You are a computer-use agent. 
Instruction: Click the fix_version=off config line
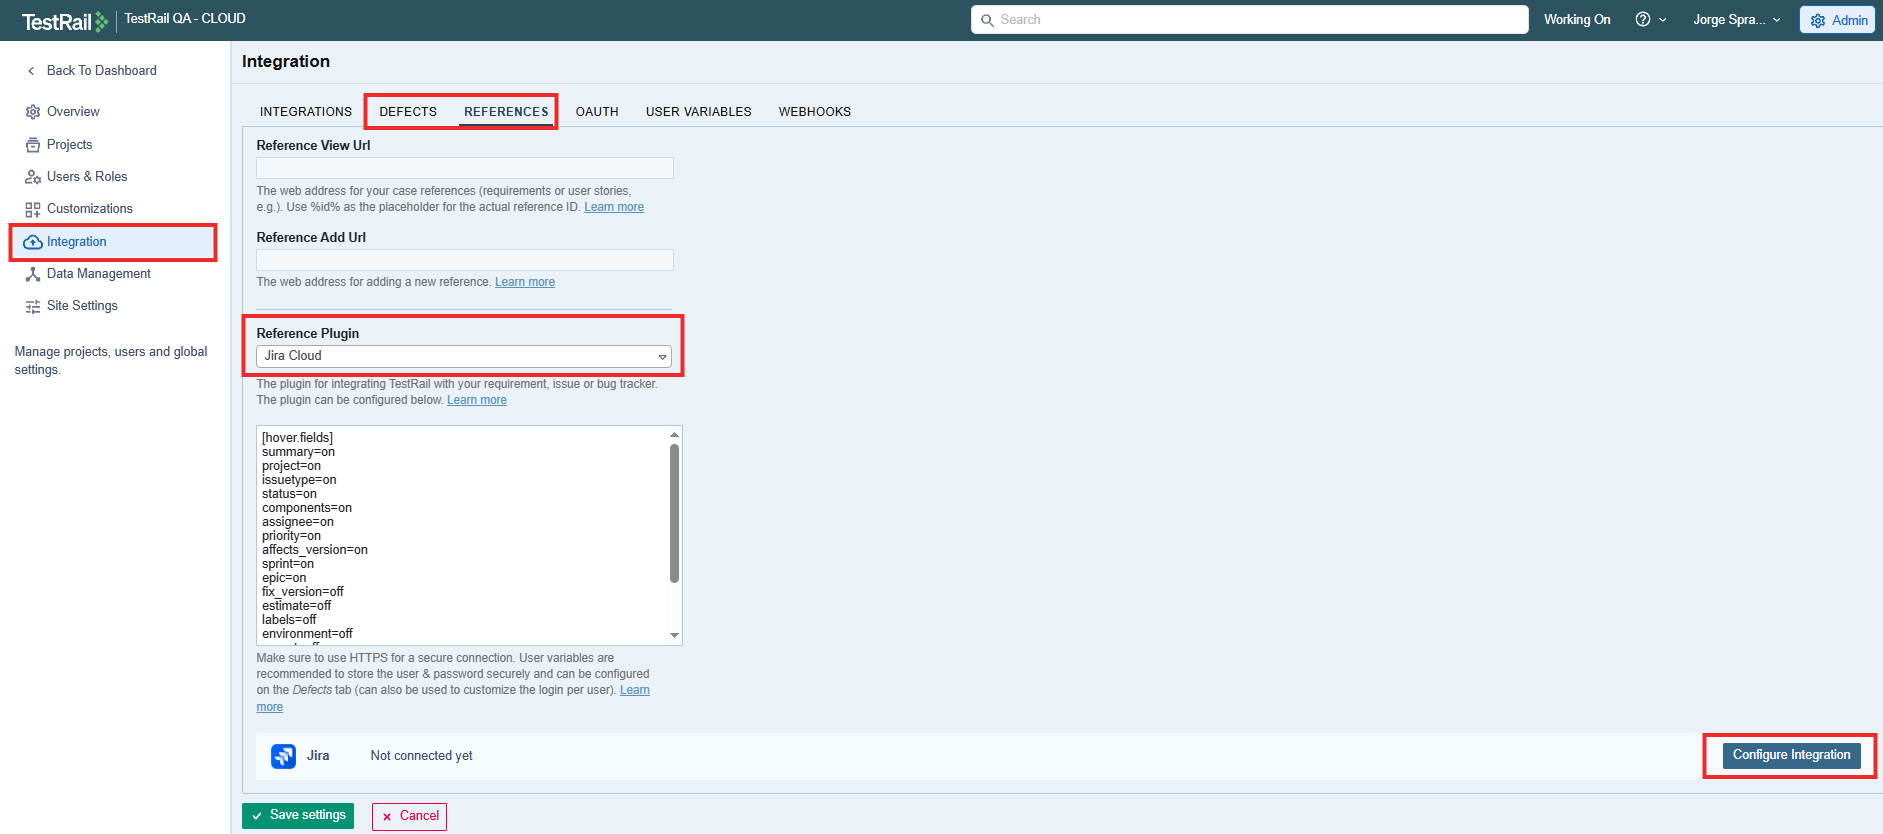303,592
